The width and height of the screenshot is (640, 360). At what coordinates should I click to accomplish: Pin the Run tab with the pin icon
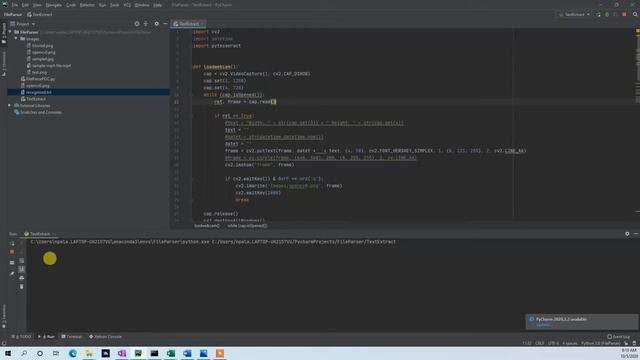tap(12, 273)
